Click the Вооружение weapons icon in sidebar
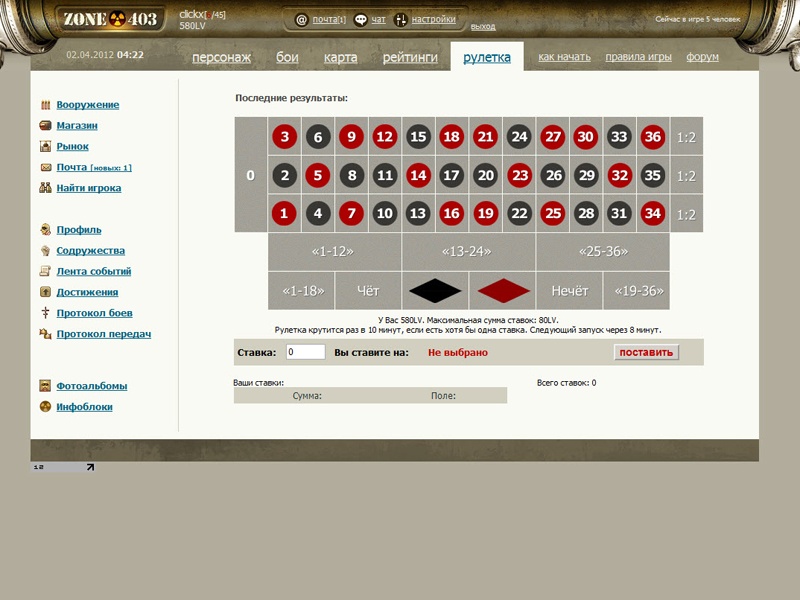The image size is (800, 600). pos(45,105)
